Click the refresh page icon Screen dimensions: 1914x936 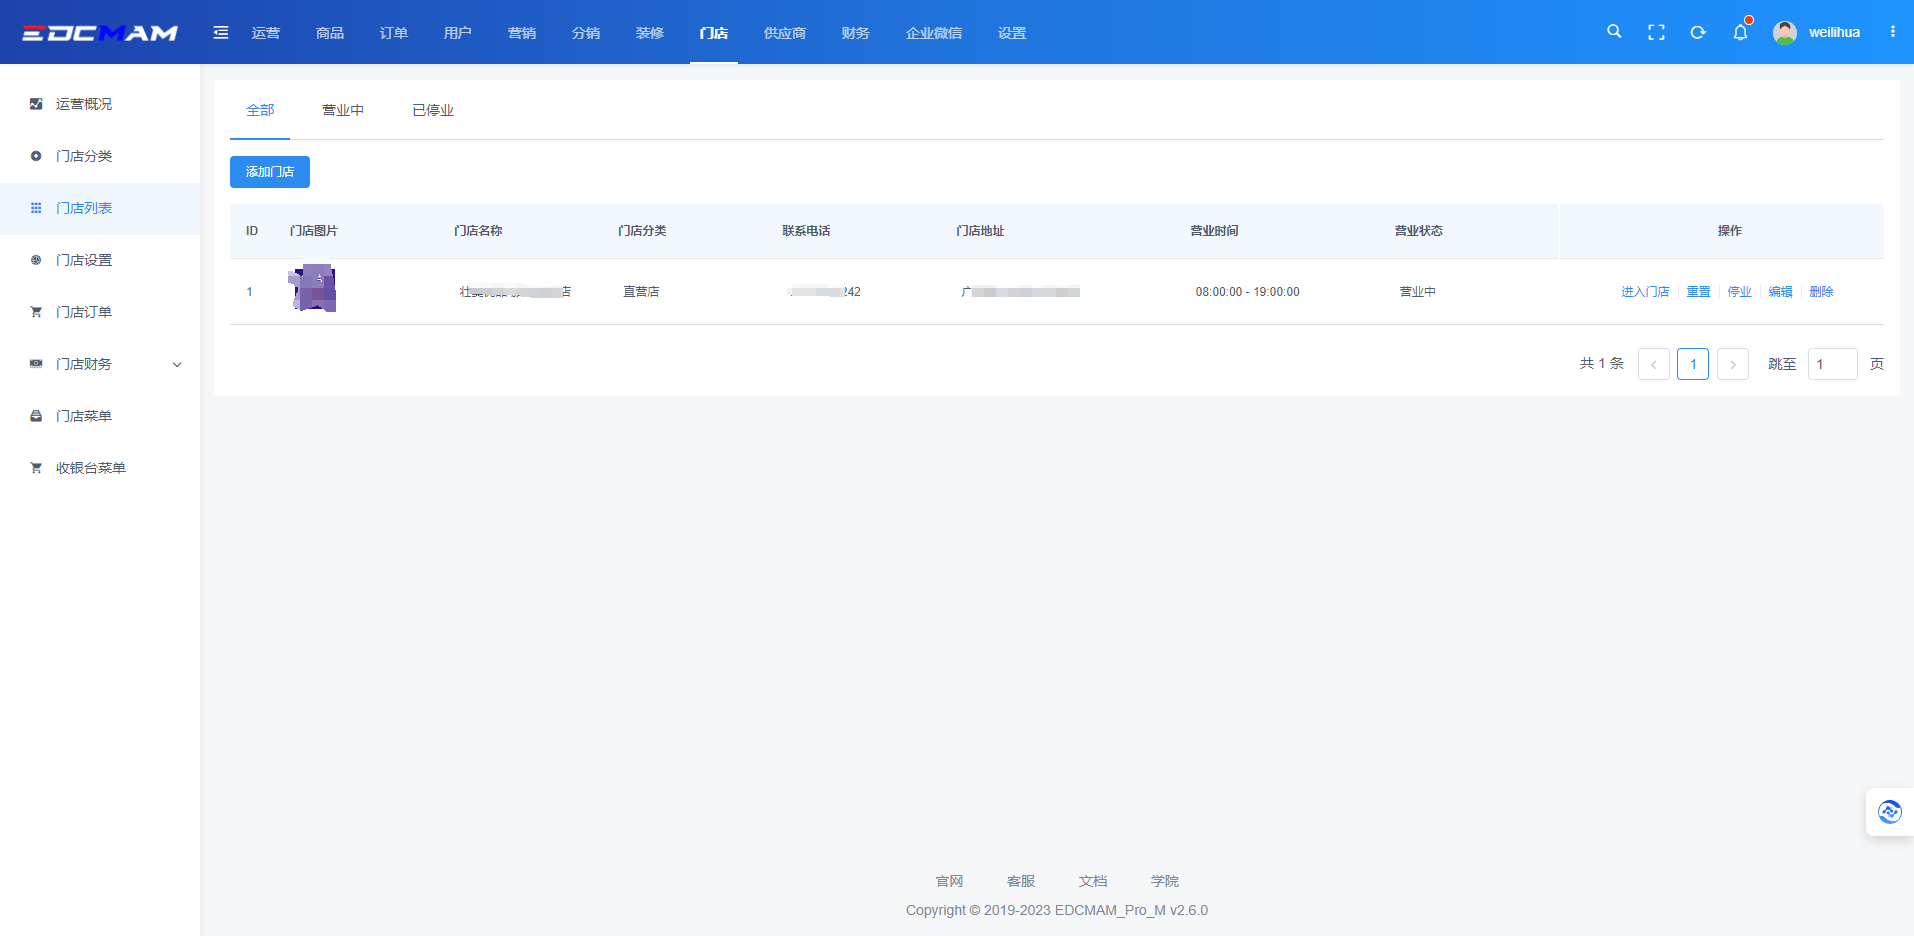click(1698, 32)
